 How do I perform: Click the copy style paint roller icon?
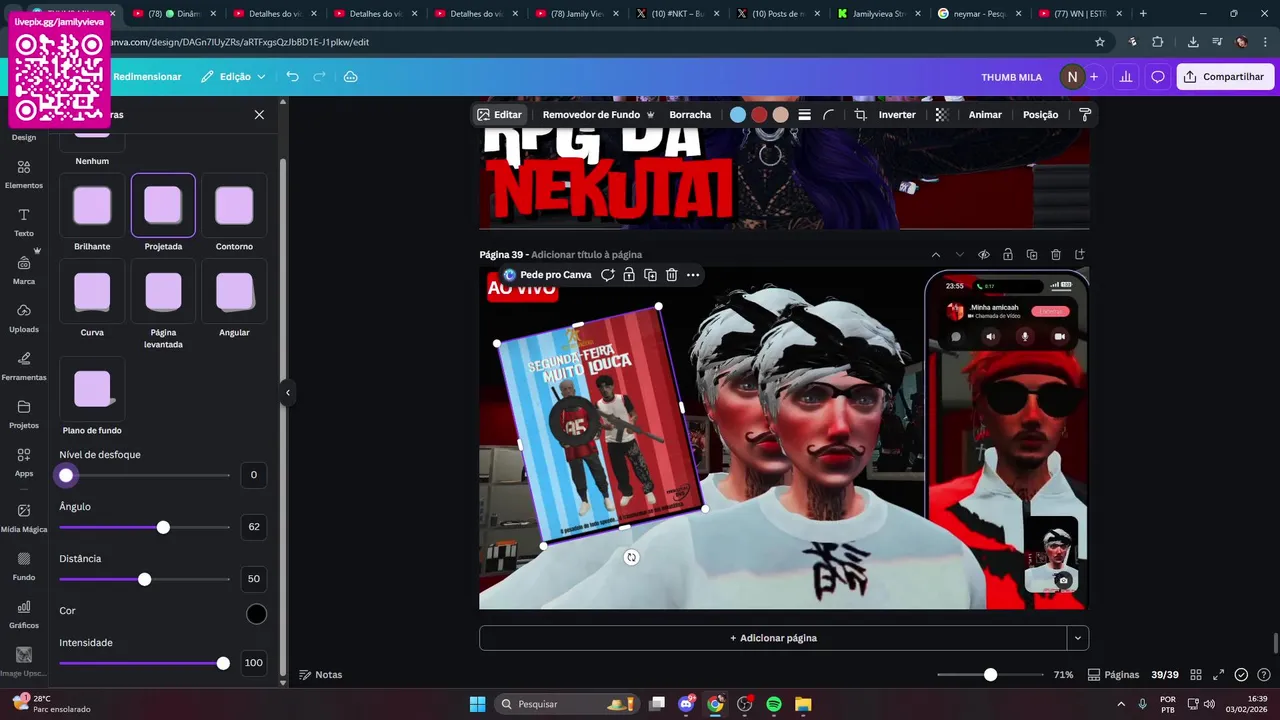coord(1085,115)
